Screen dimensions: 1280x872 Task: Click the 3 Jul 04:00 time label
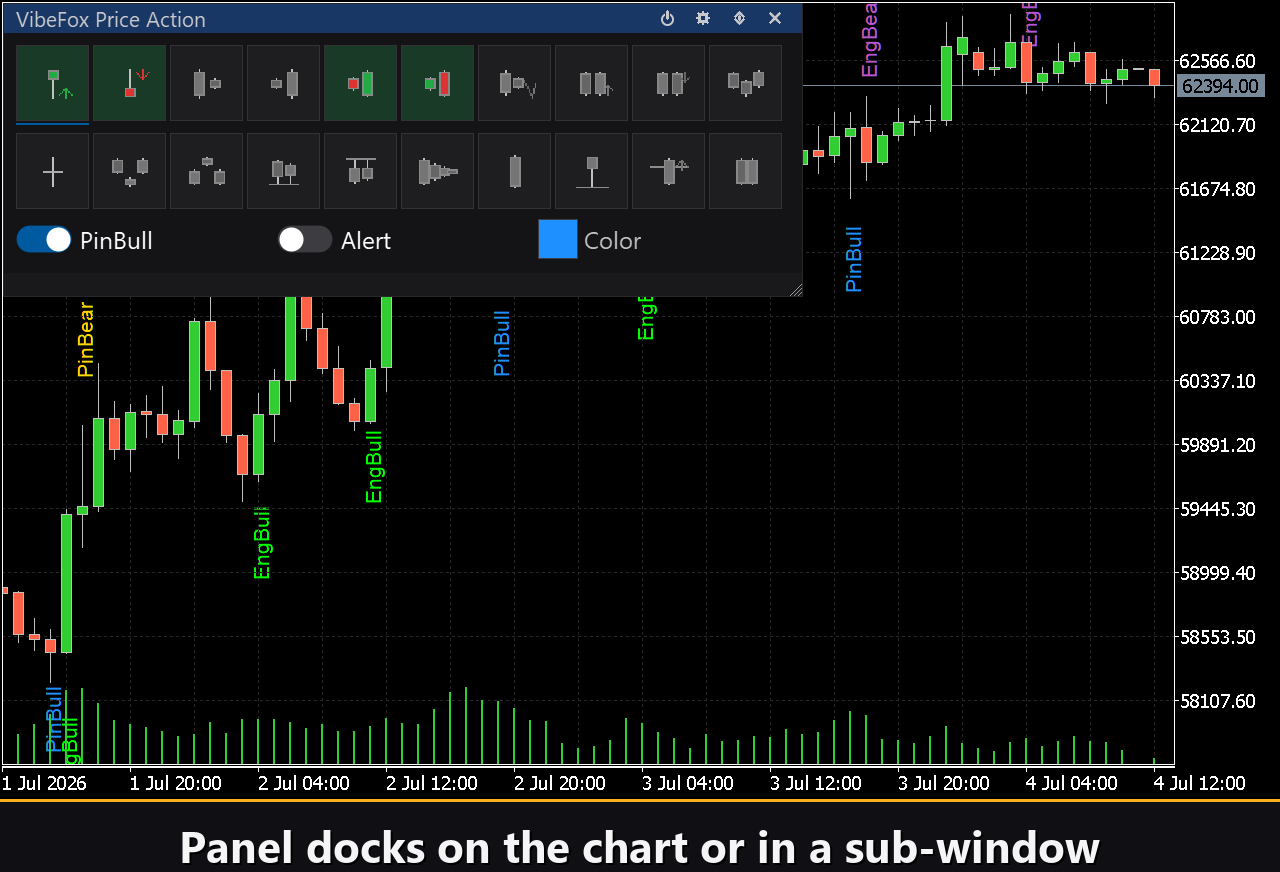[x=688, y=783]
